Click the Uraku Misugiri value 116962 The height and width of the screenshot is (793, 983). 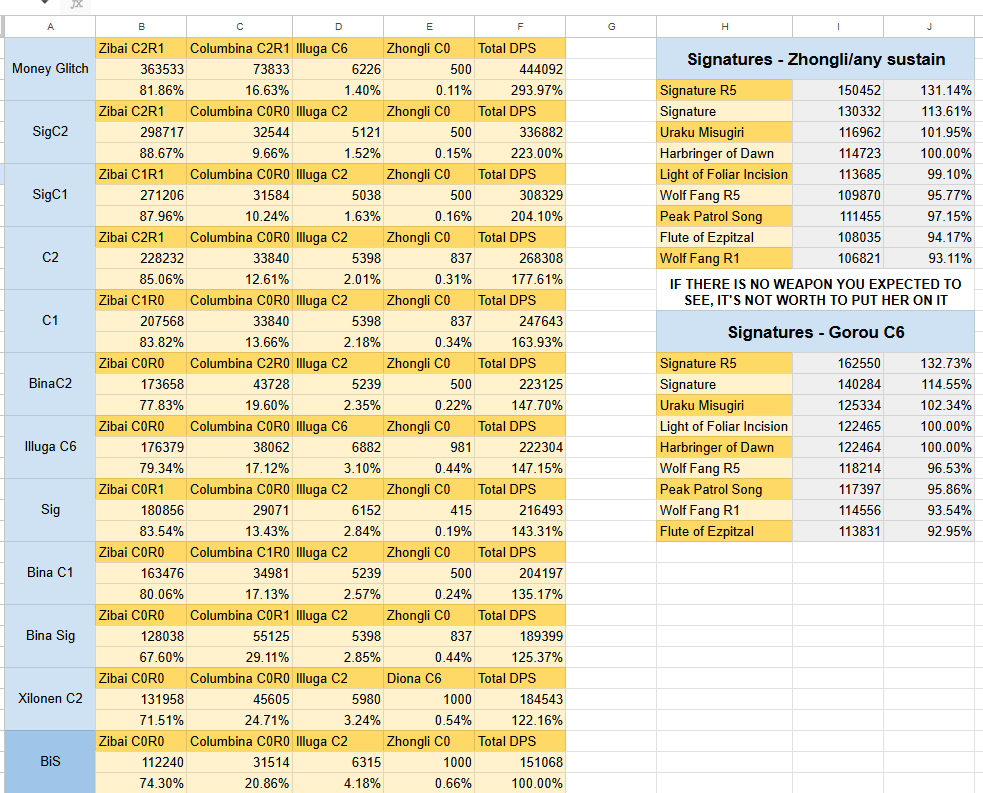coord(838,132)
